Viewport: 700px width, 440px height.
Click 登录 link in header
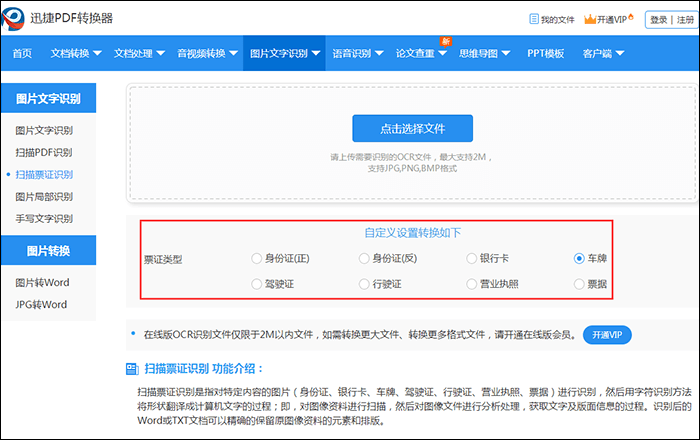tap(658, 20)
